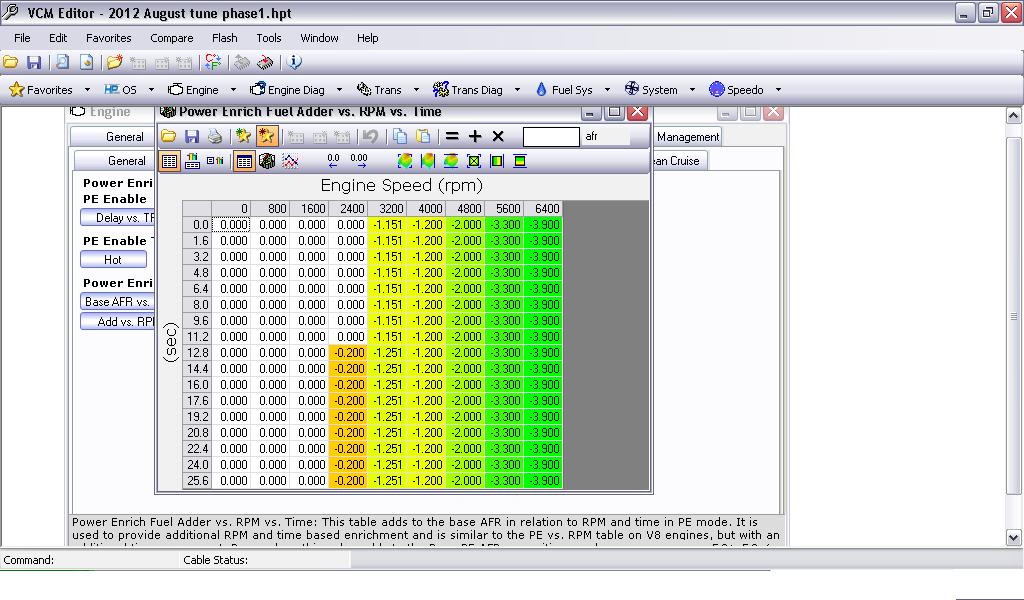The width and height of the screenshot is (1024, 600).
Task: Open the Tools menu
Action: click(x=268, y=38)
